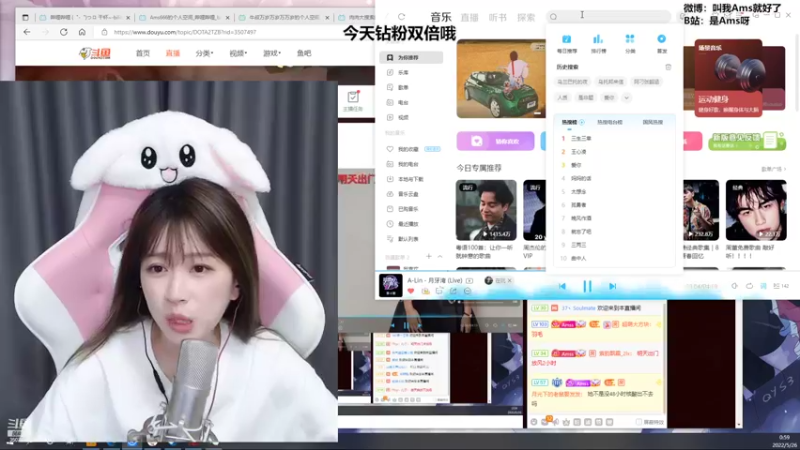Refresh the music player page icon
This screenshot has height=450, width=800.
402,17
